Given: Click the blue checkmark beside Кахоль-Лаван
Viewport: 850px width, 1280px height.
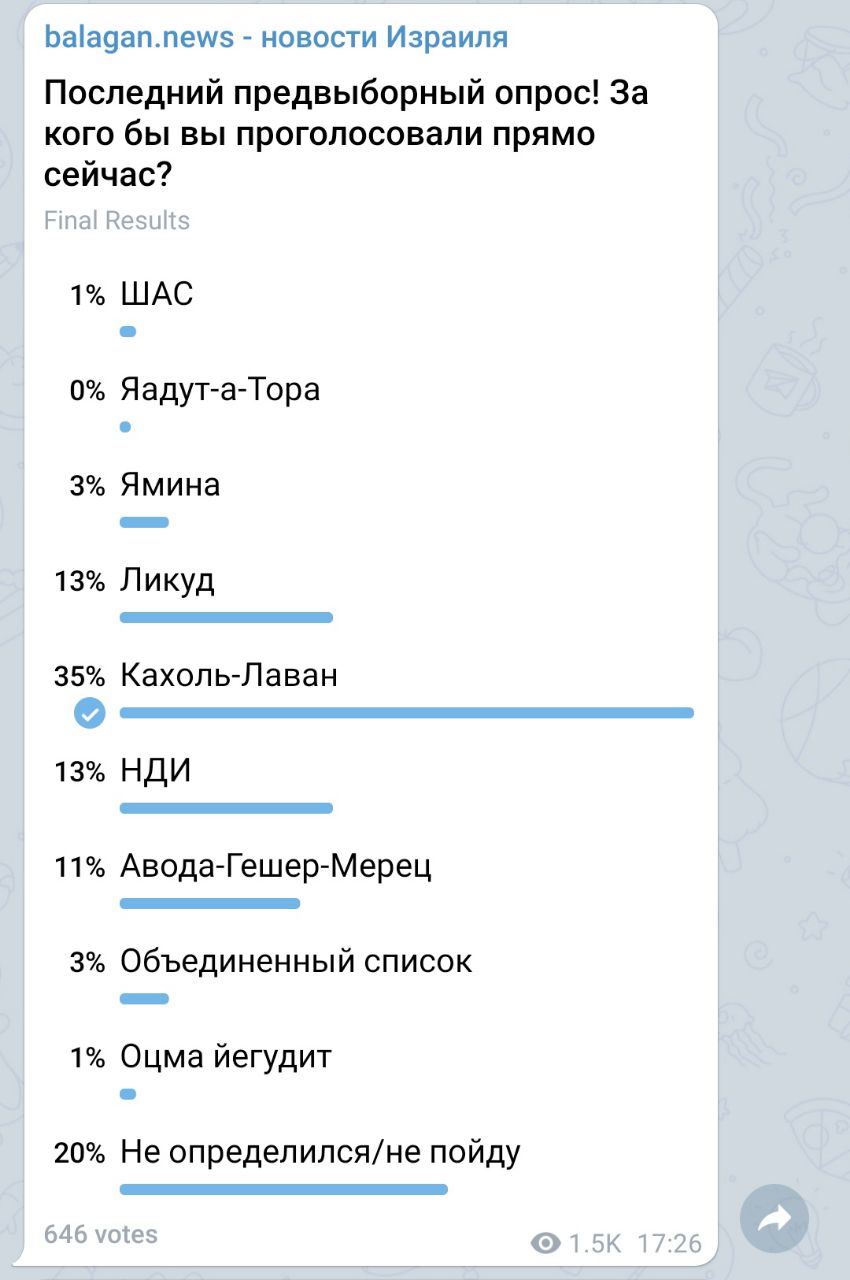Looking at the screenshot, I should click(x=90, y=713).
